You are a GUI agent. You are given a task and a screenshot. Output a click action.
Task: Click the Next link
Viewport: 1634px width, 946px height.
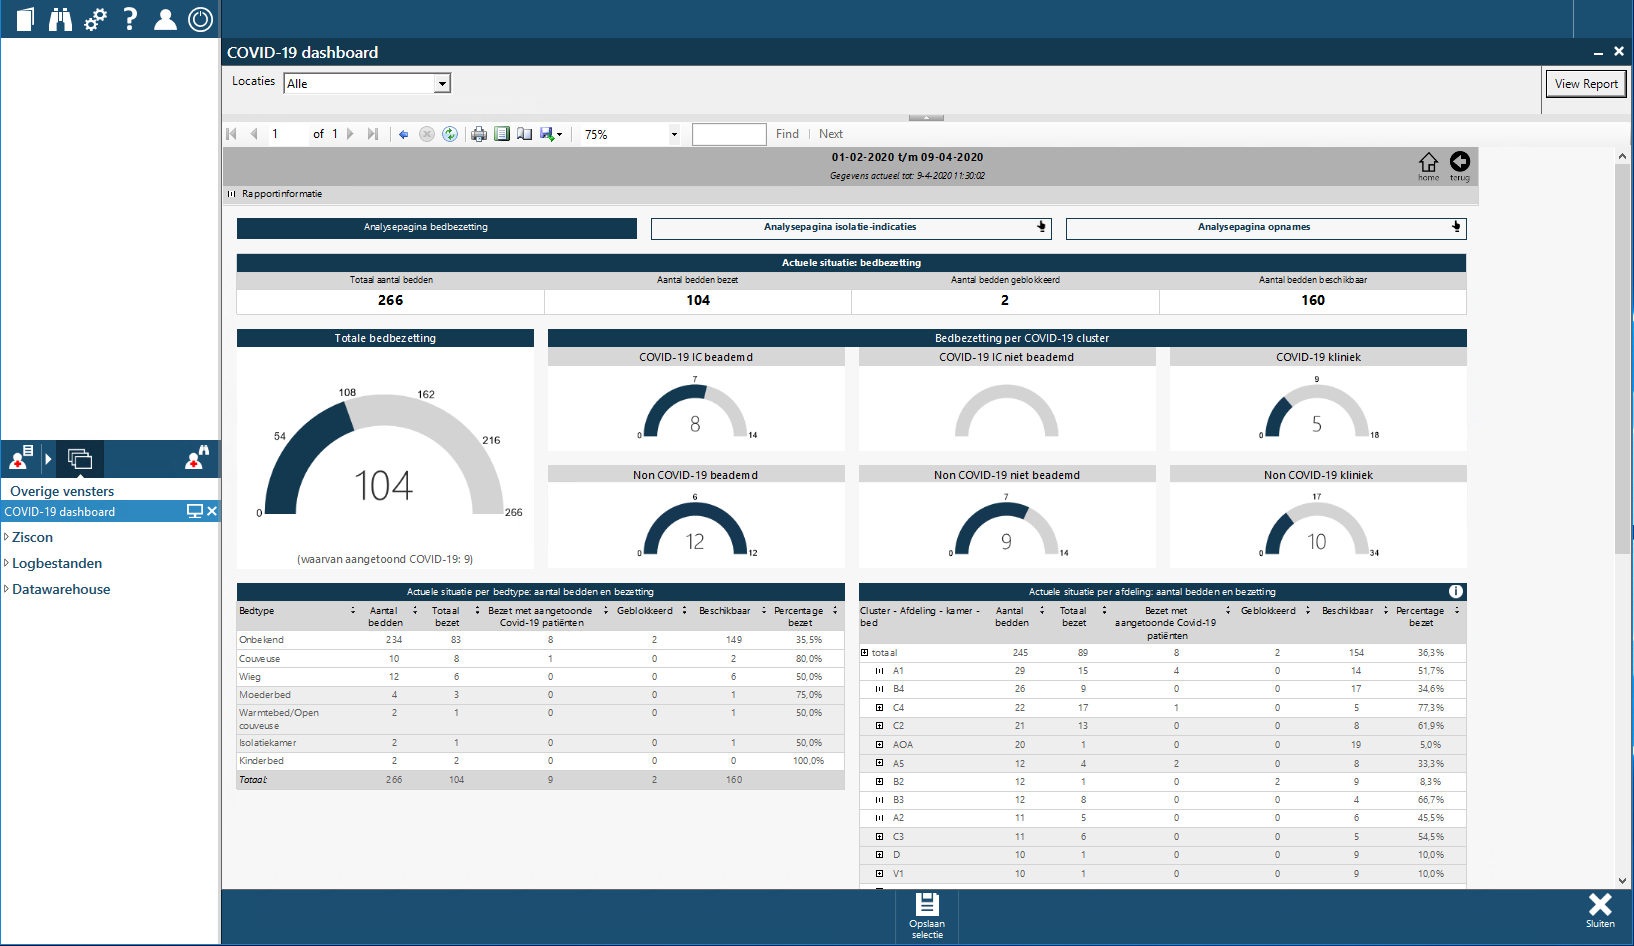point(831,134)
